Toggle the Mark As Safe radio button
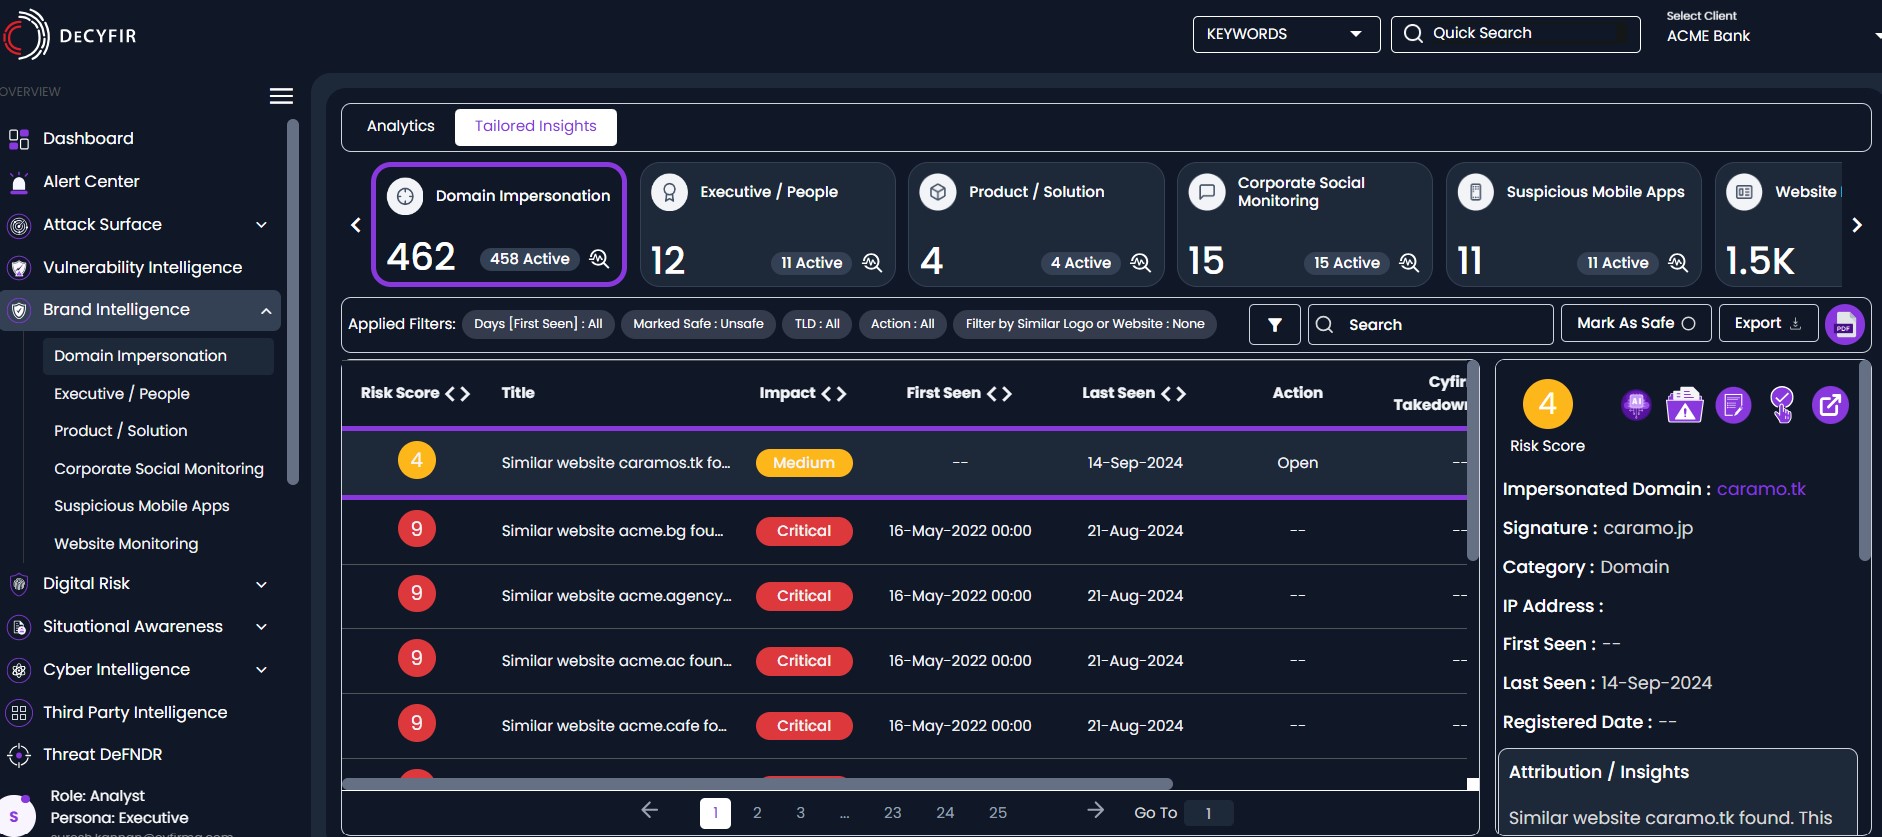 click(x=1688, y=323)
